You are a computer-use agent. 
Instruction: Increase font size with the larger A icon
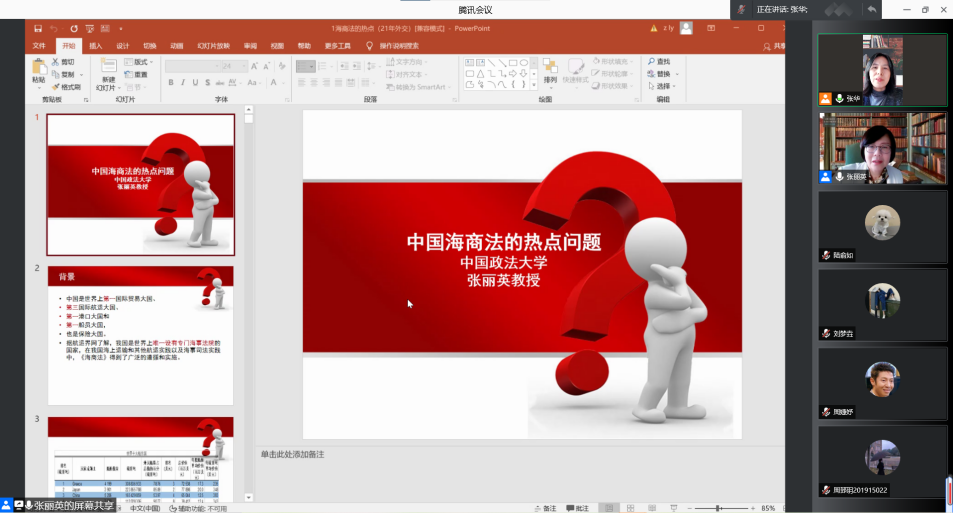click(255, 66)
